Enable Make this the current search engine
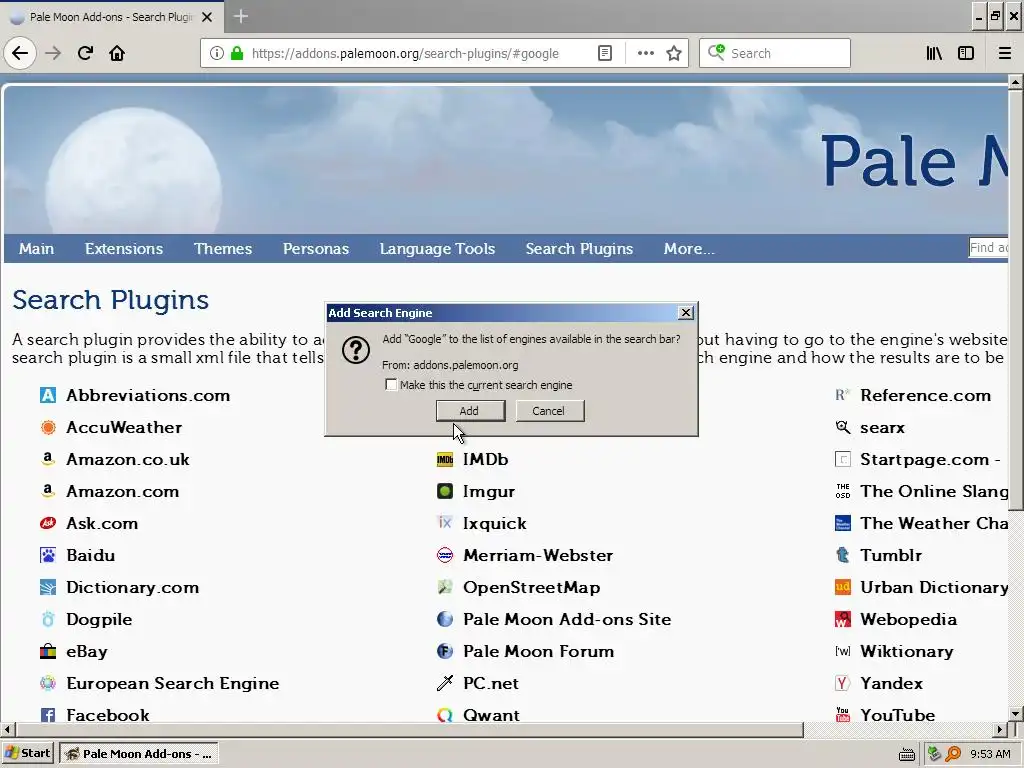Viewport: 1024px width, 768px height. pos(391,385)
